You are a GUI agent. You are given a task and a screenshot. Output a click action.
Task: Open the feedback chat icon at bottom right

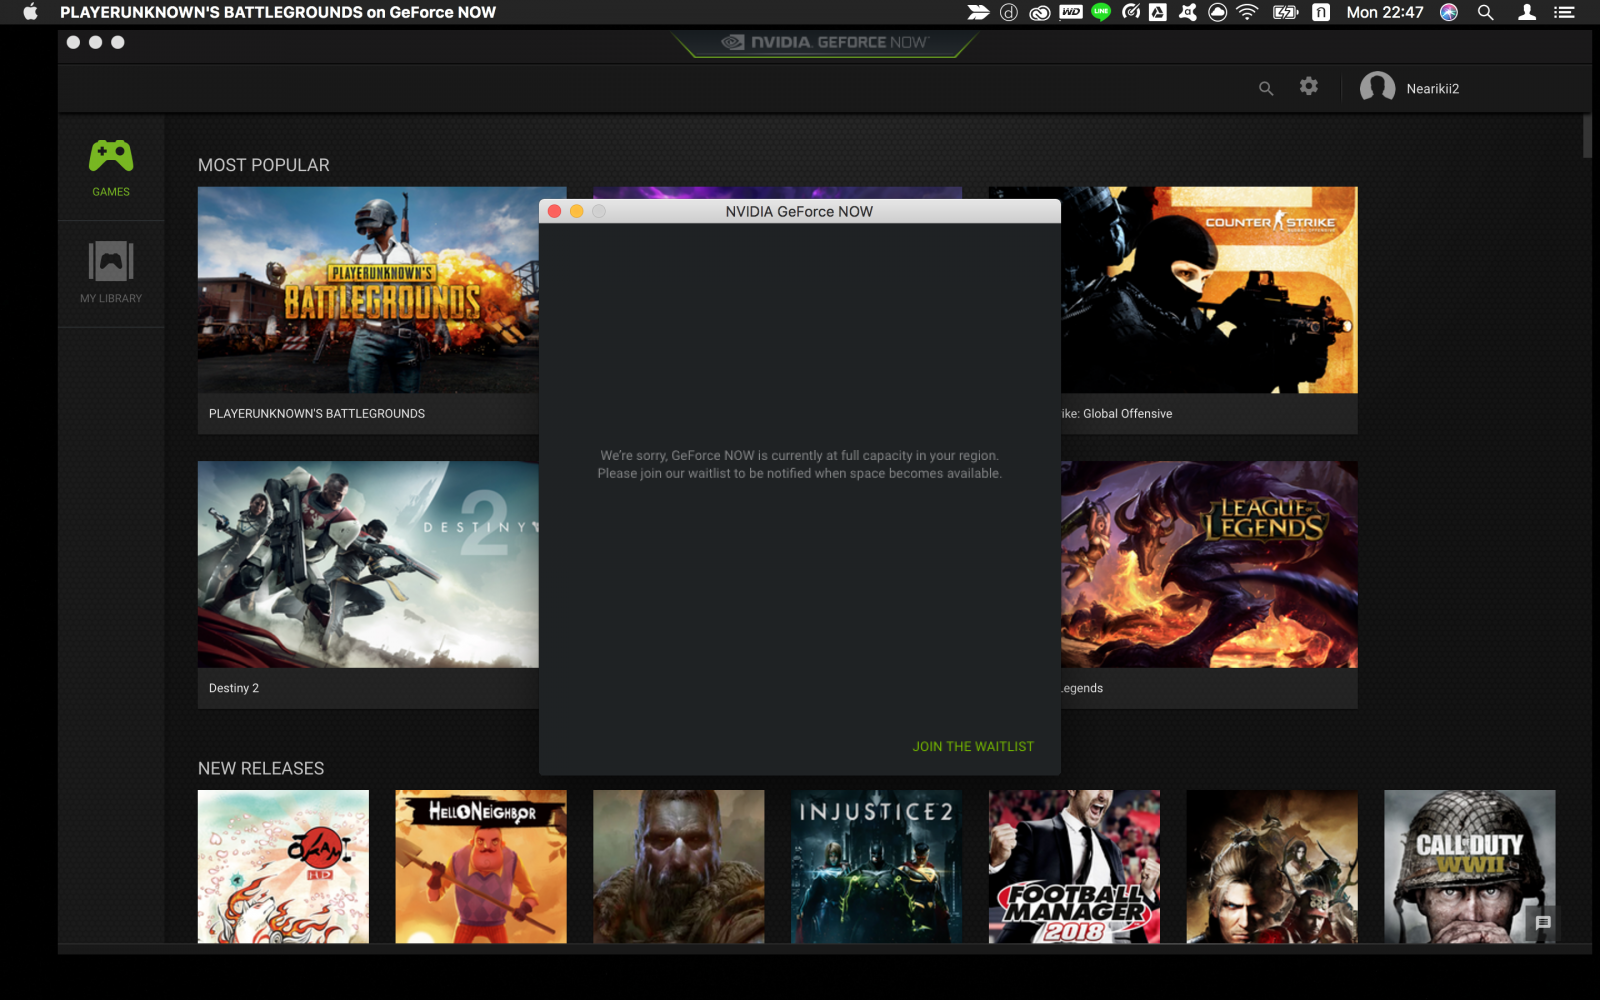[1543, 923]
